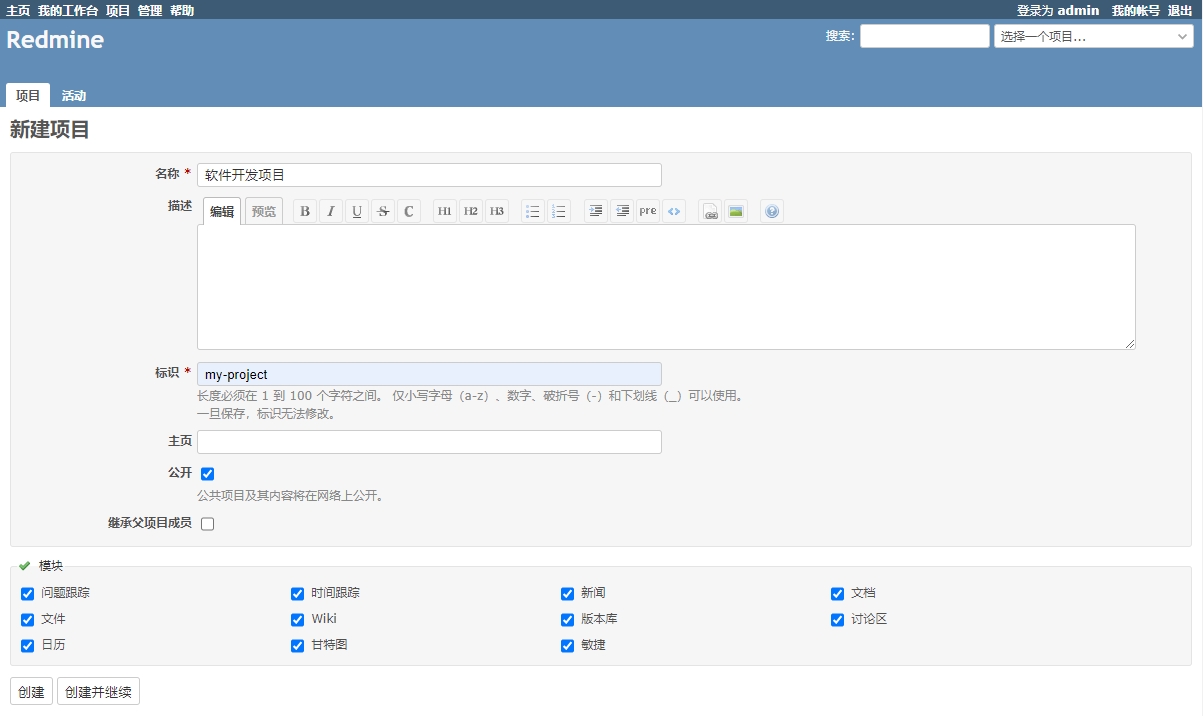Disable the 甘特图 module checkbox
Viewport: 1203px width, 716px height.
(x=297, y=646)
